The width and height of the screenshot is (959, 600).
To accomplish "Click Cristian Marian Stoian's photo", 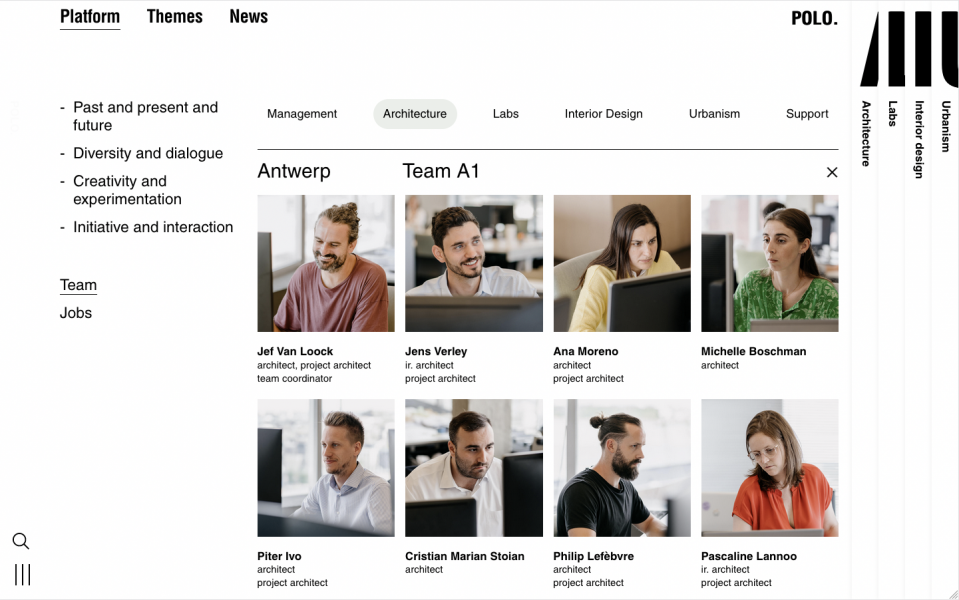I will 474,468.
